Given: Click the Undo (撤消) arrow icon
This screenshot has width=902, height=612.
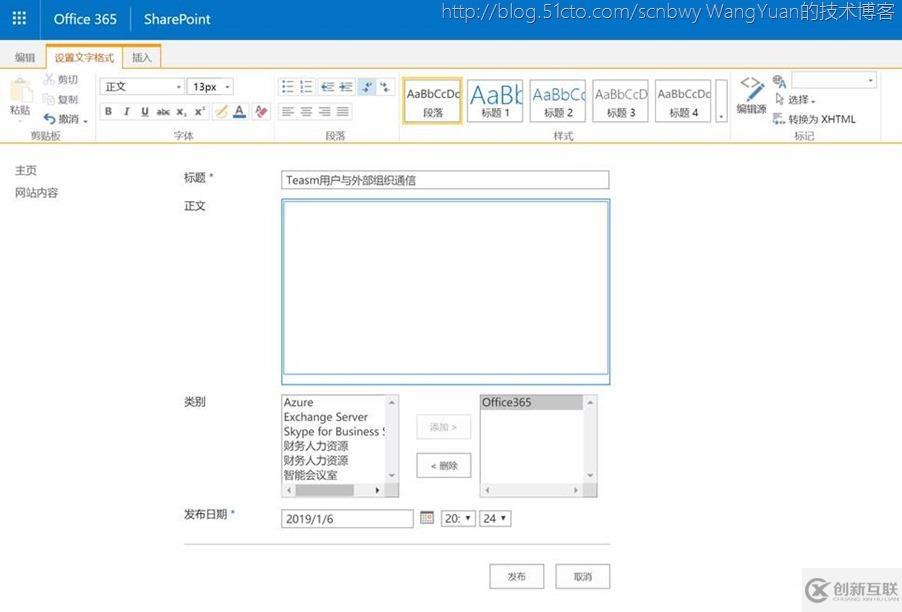Looking at the screenshot, I should click(49, 119).
